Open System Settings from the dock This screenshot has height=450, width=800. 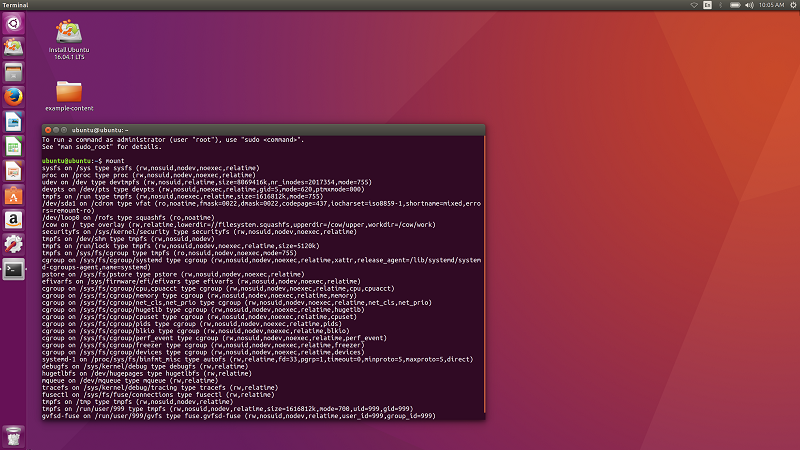pyautogui.click(x=13, y=244)
